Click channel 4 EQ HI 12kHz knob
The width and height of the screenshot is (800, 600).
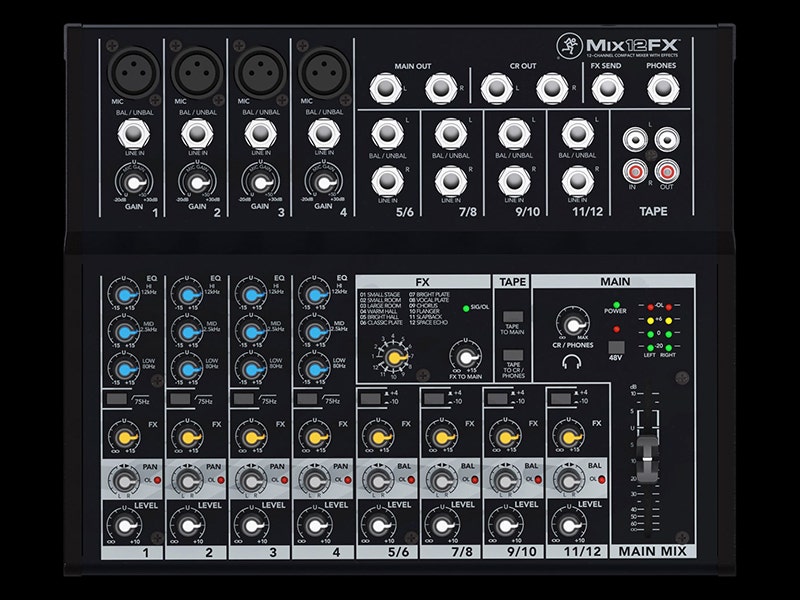(x=314, y=295)
